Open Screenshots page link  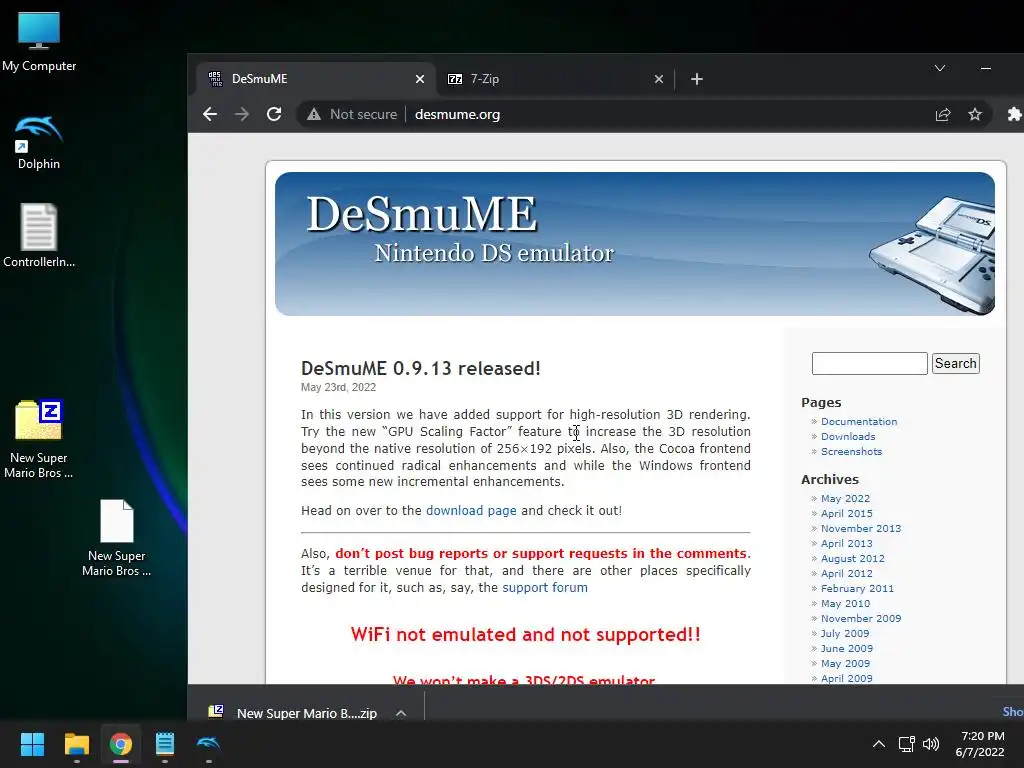tap(851, 452)
